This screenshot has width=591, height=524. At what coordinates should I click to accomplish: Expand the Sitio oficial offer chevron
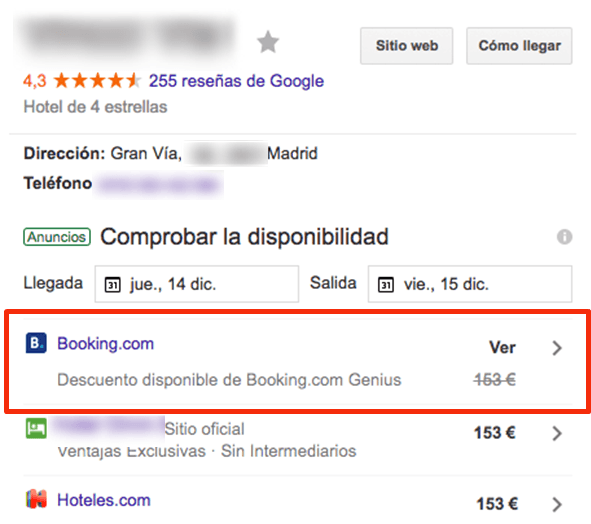(557, 433)
